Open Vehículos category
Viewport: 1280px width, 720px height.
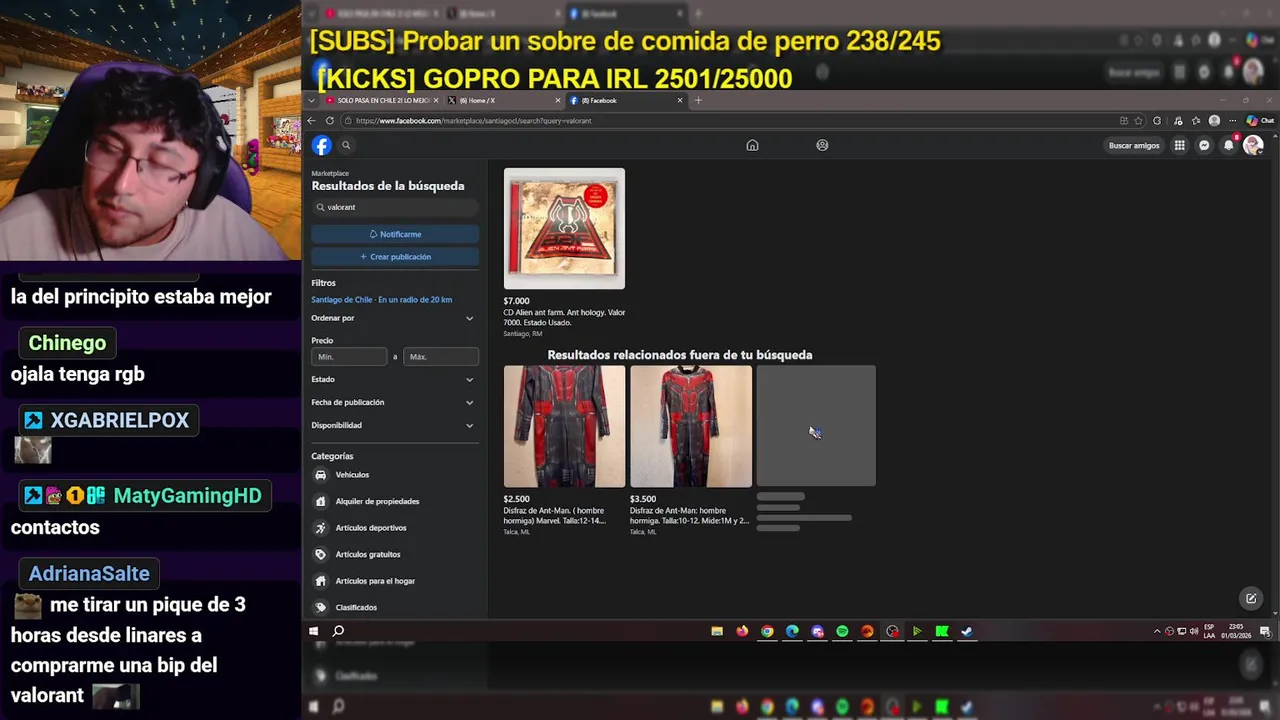tap(394, 475)
